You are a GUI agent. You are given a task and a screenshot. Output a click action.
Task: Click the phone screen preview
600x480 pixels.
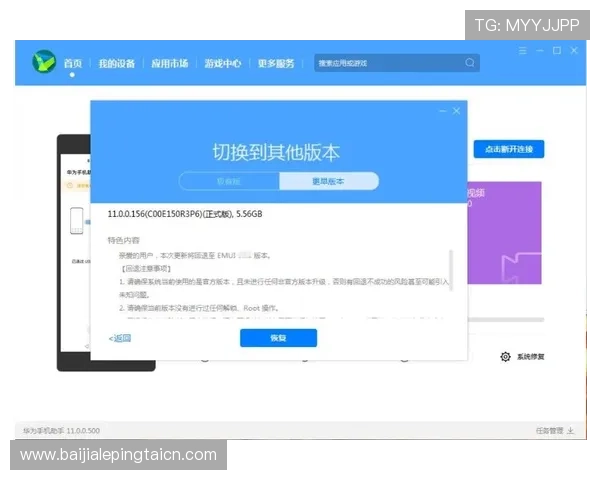[x=76, y=253]
